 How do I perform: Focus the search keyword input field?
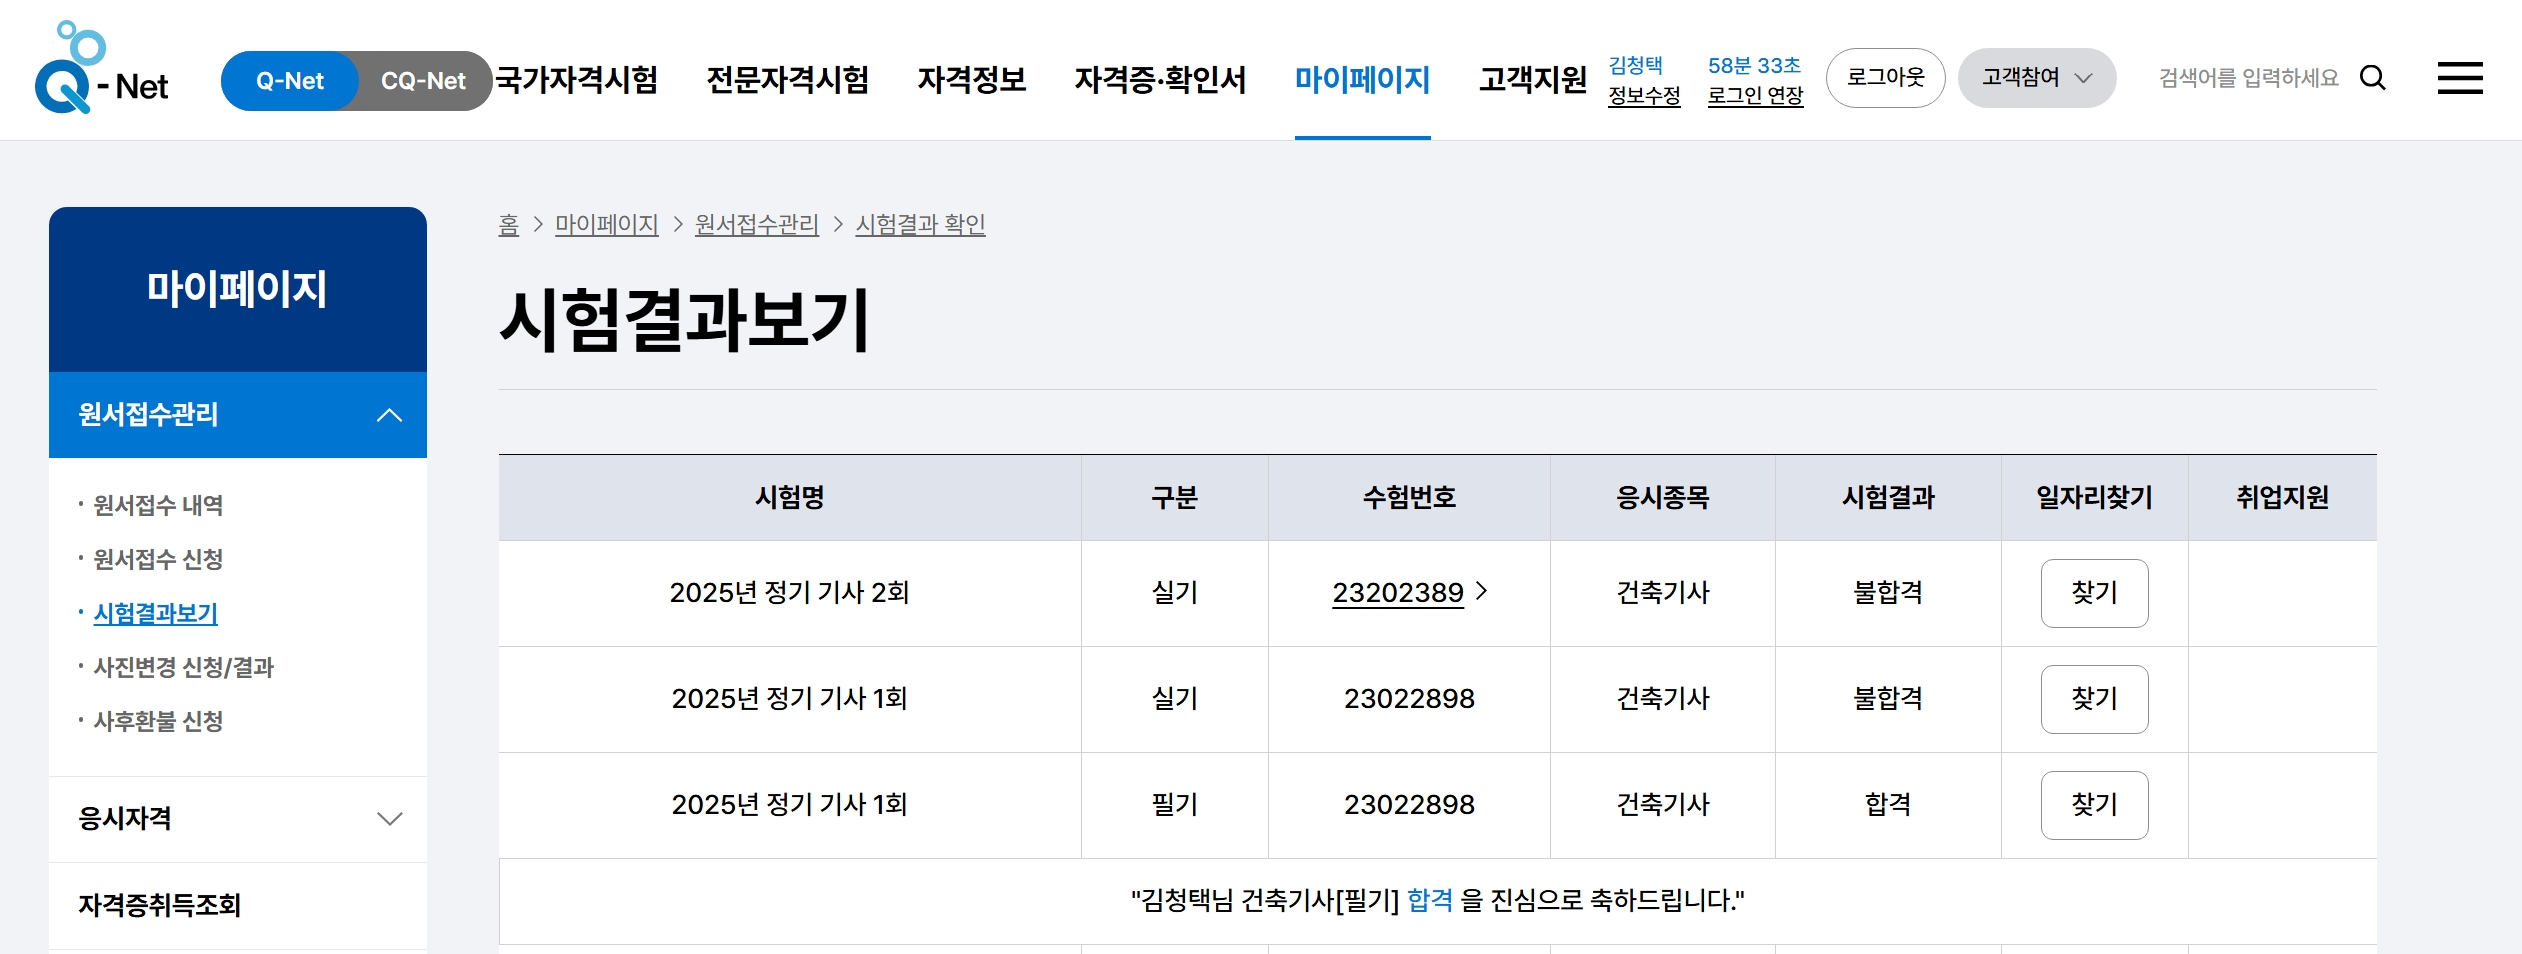(x=2248, y=78)
